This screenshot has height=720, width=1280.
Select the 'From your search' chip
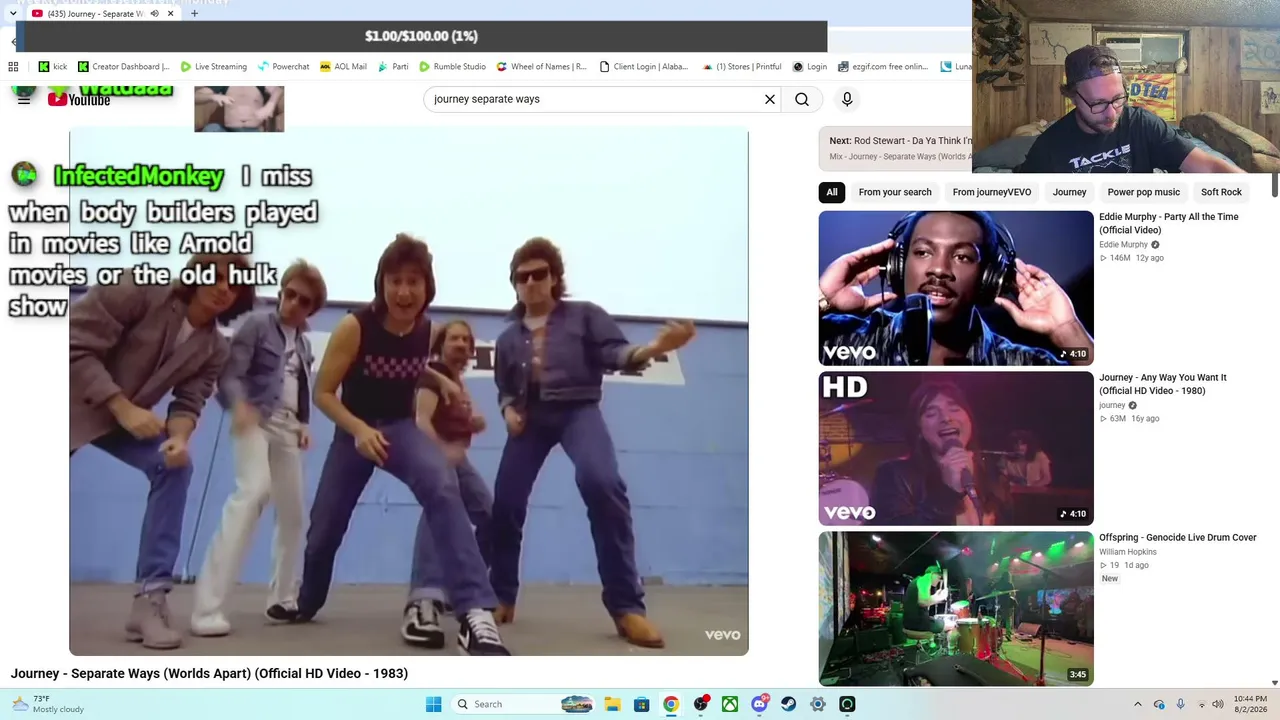coord(895,192)
